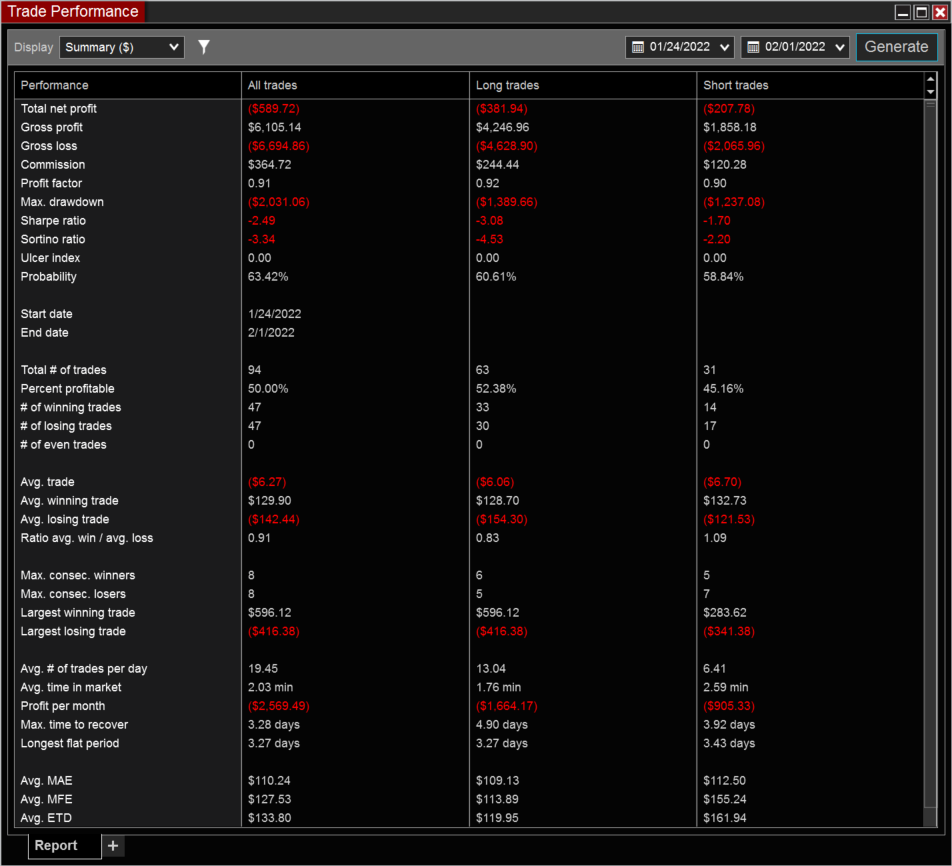Click Short trades largest losing ($341.38)
This screenshot has width=952, height=866.
tap(729, 632)
